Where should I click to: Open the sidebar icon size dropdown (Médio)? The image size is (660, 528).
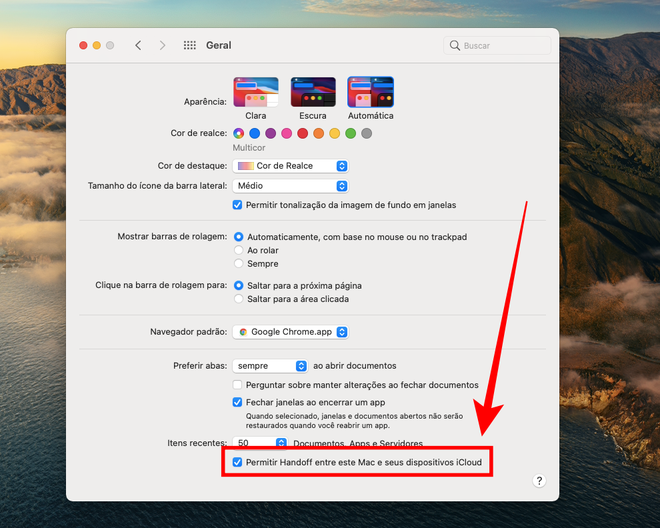[x=290, y=186]
